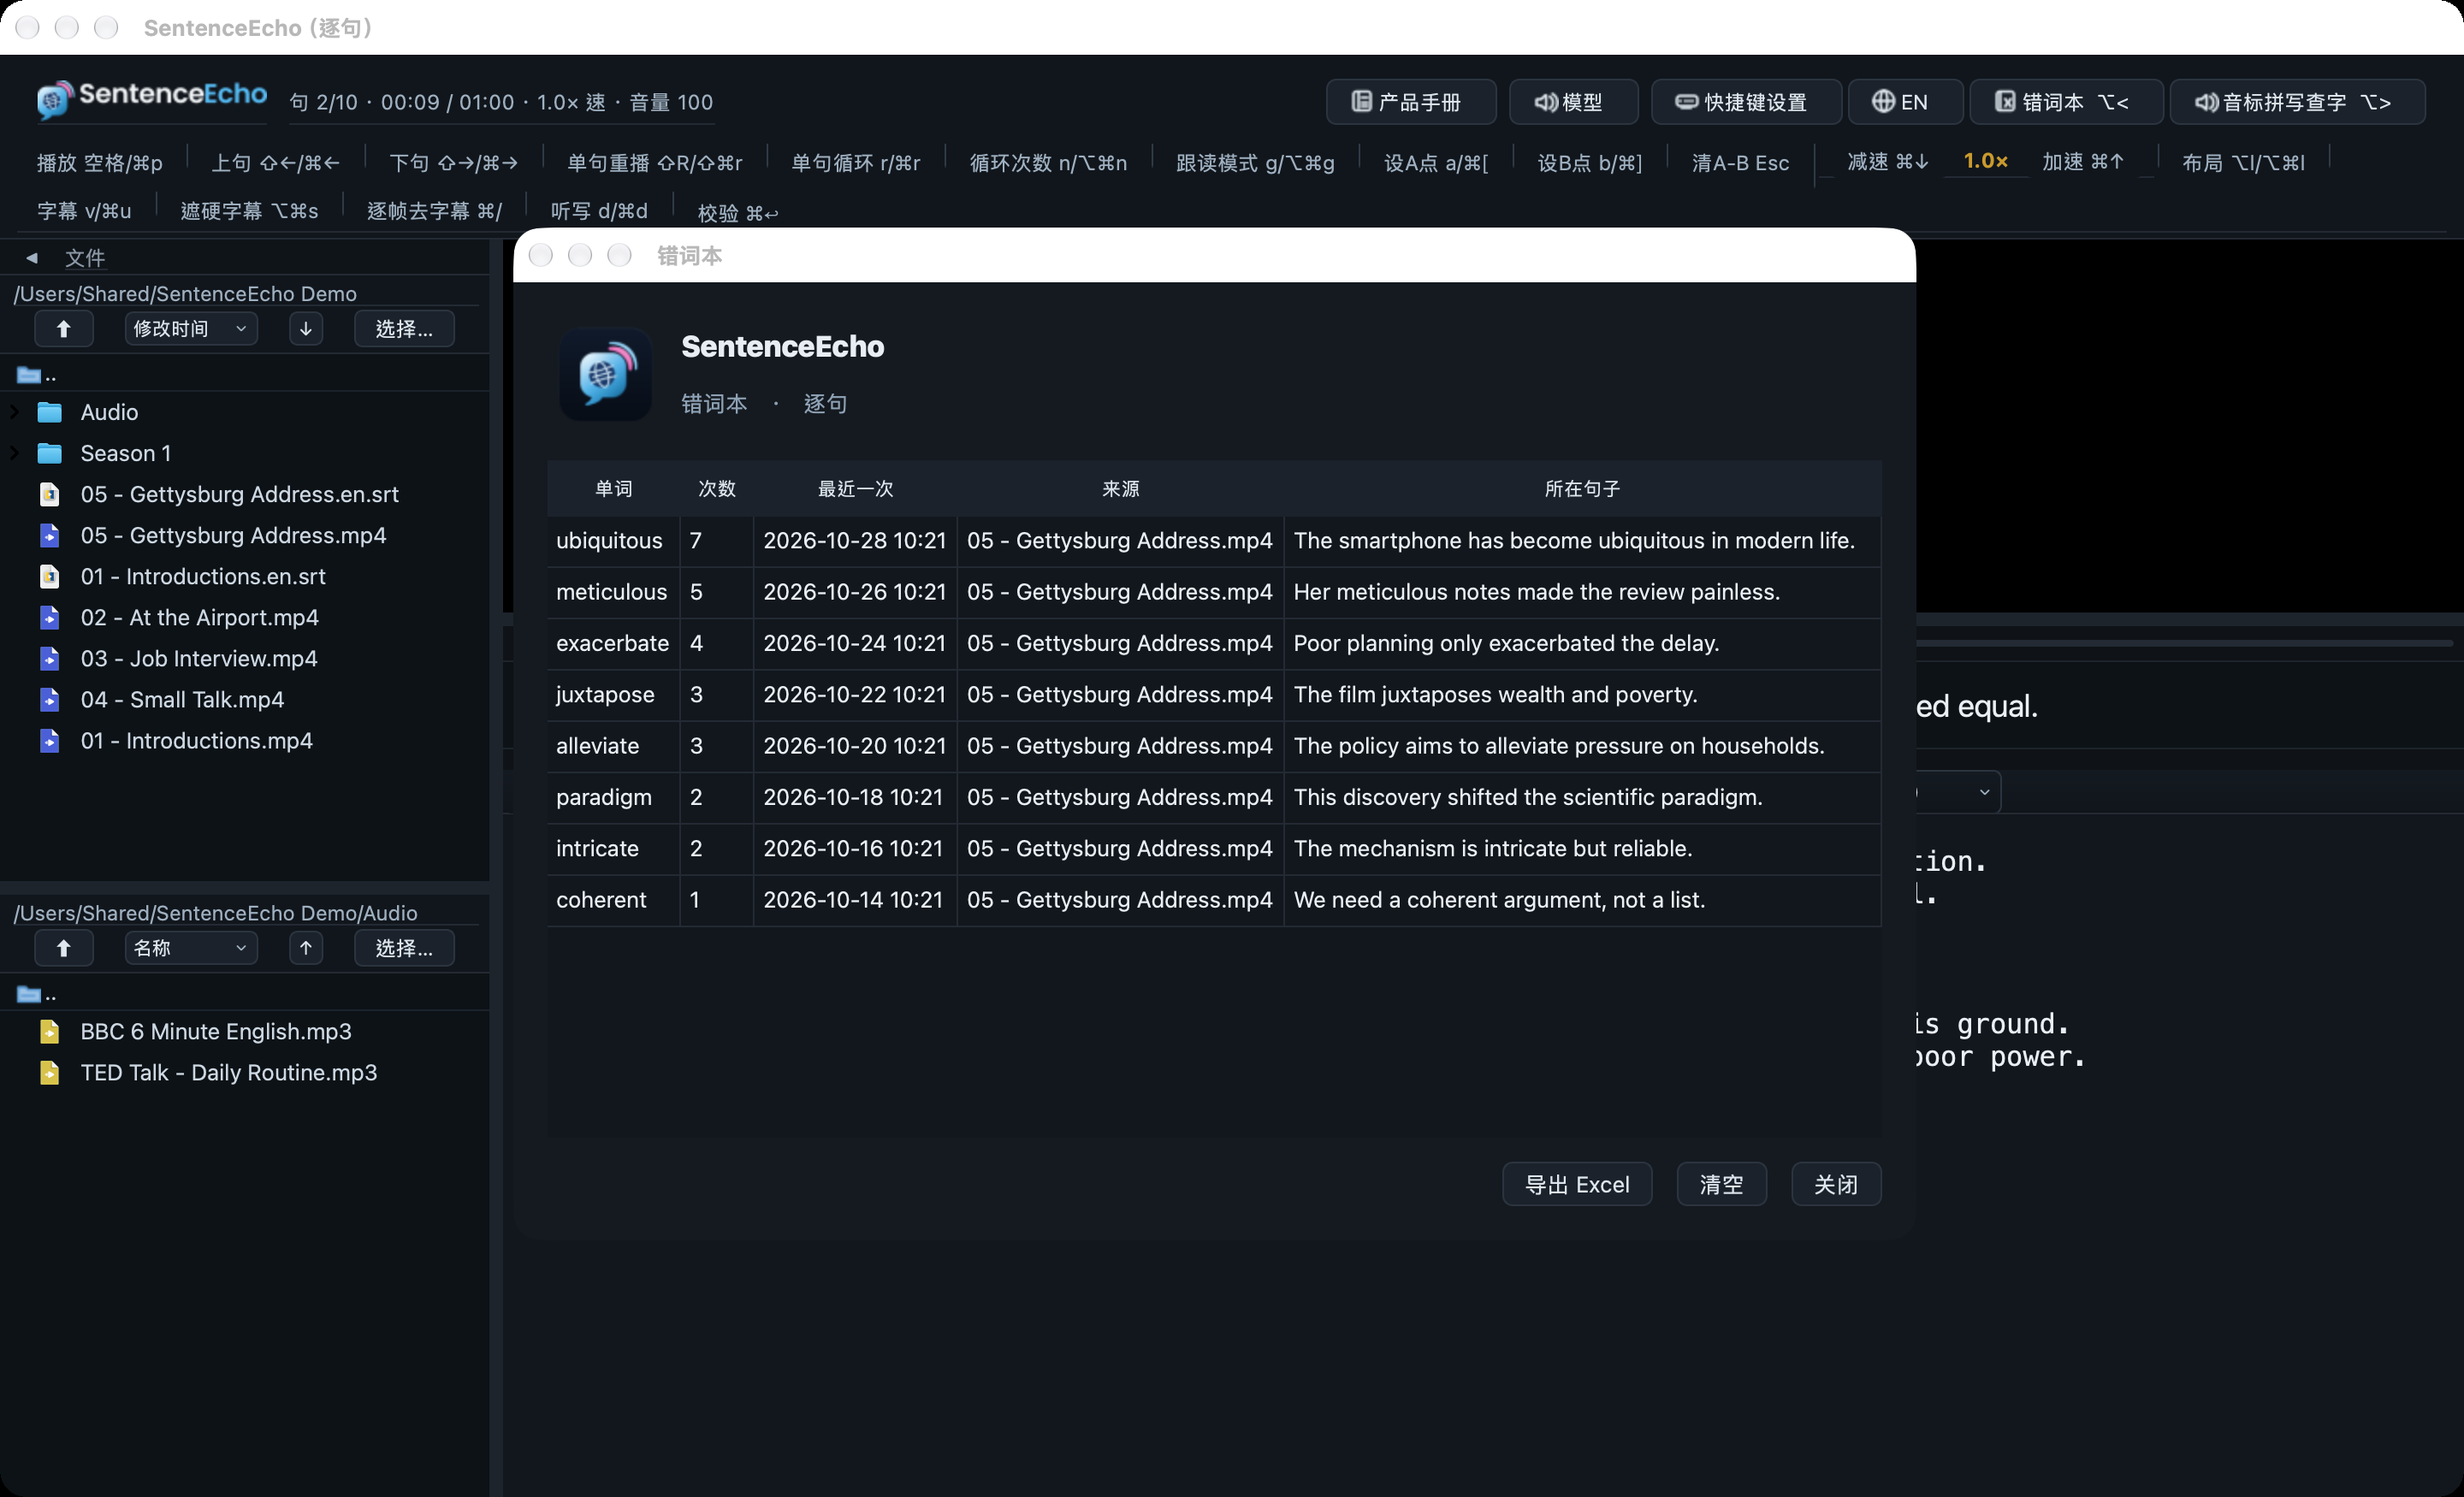Toggle 单句循环 sentence loop

(856, 163)
